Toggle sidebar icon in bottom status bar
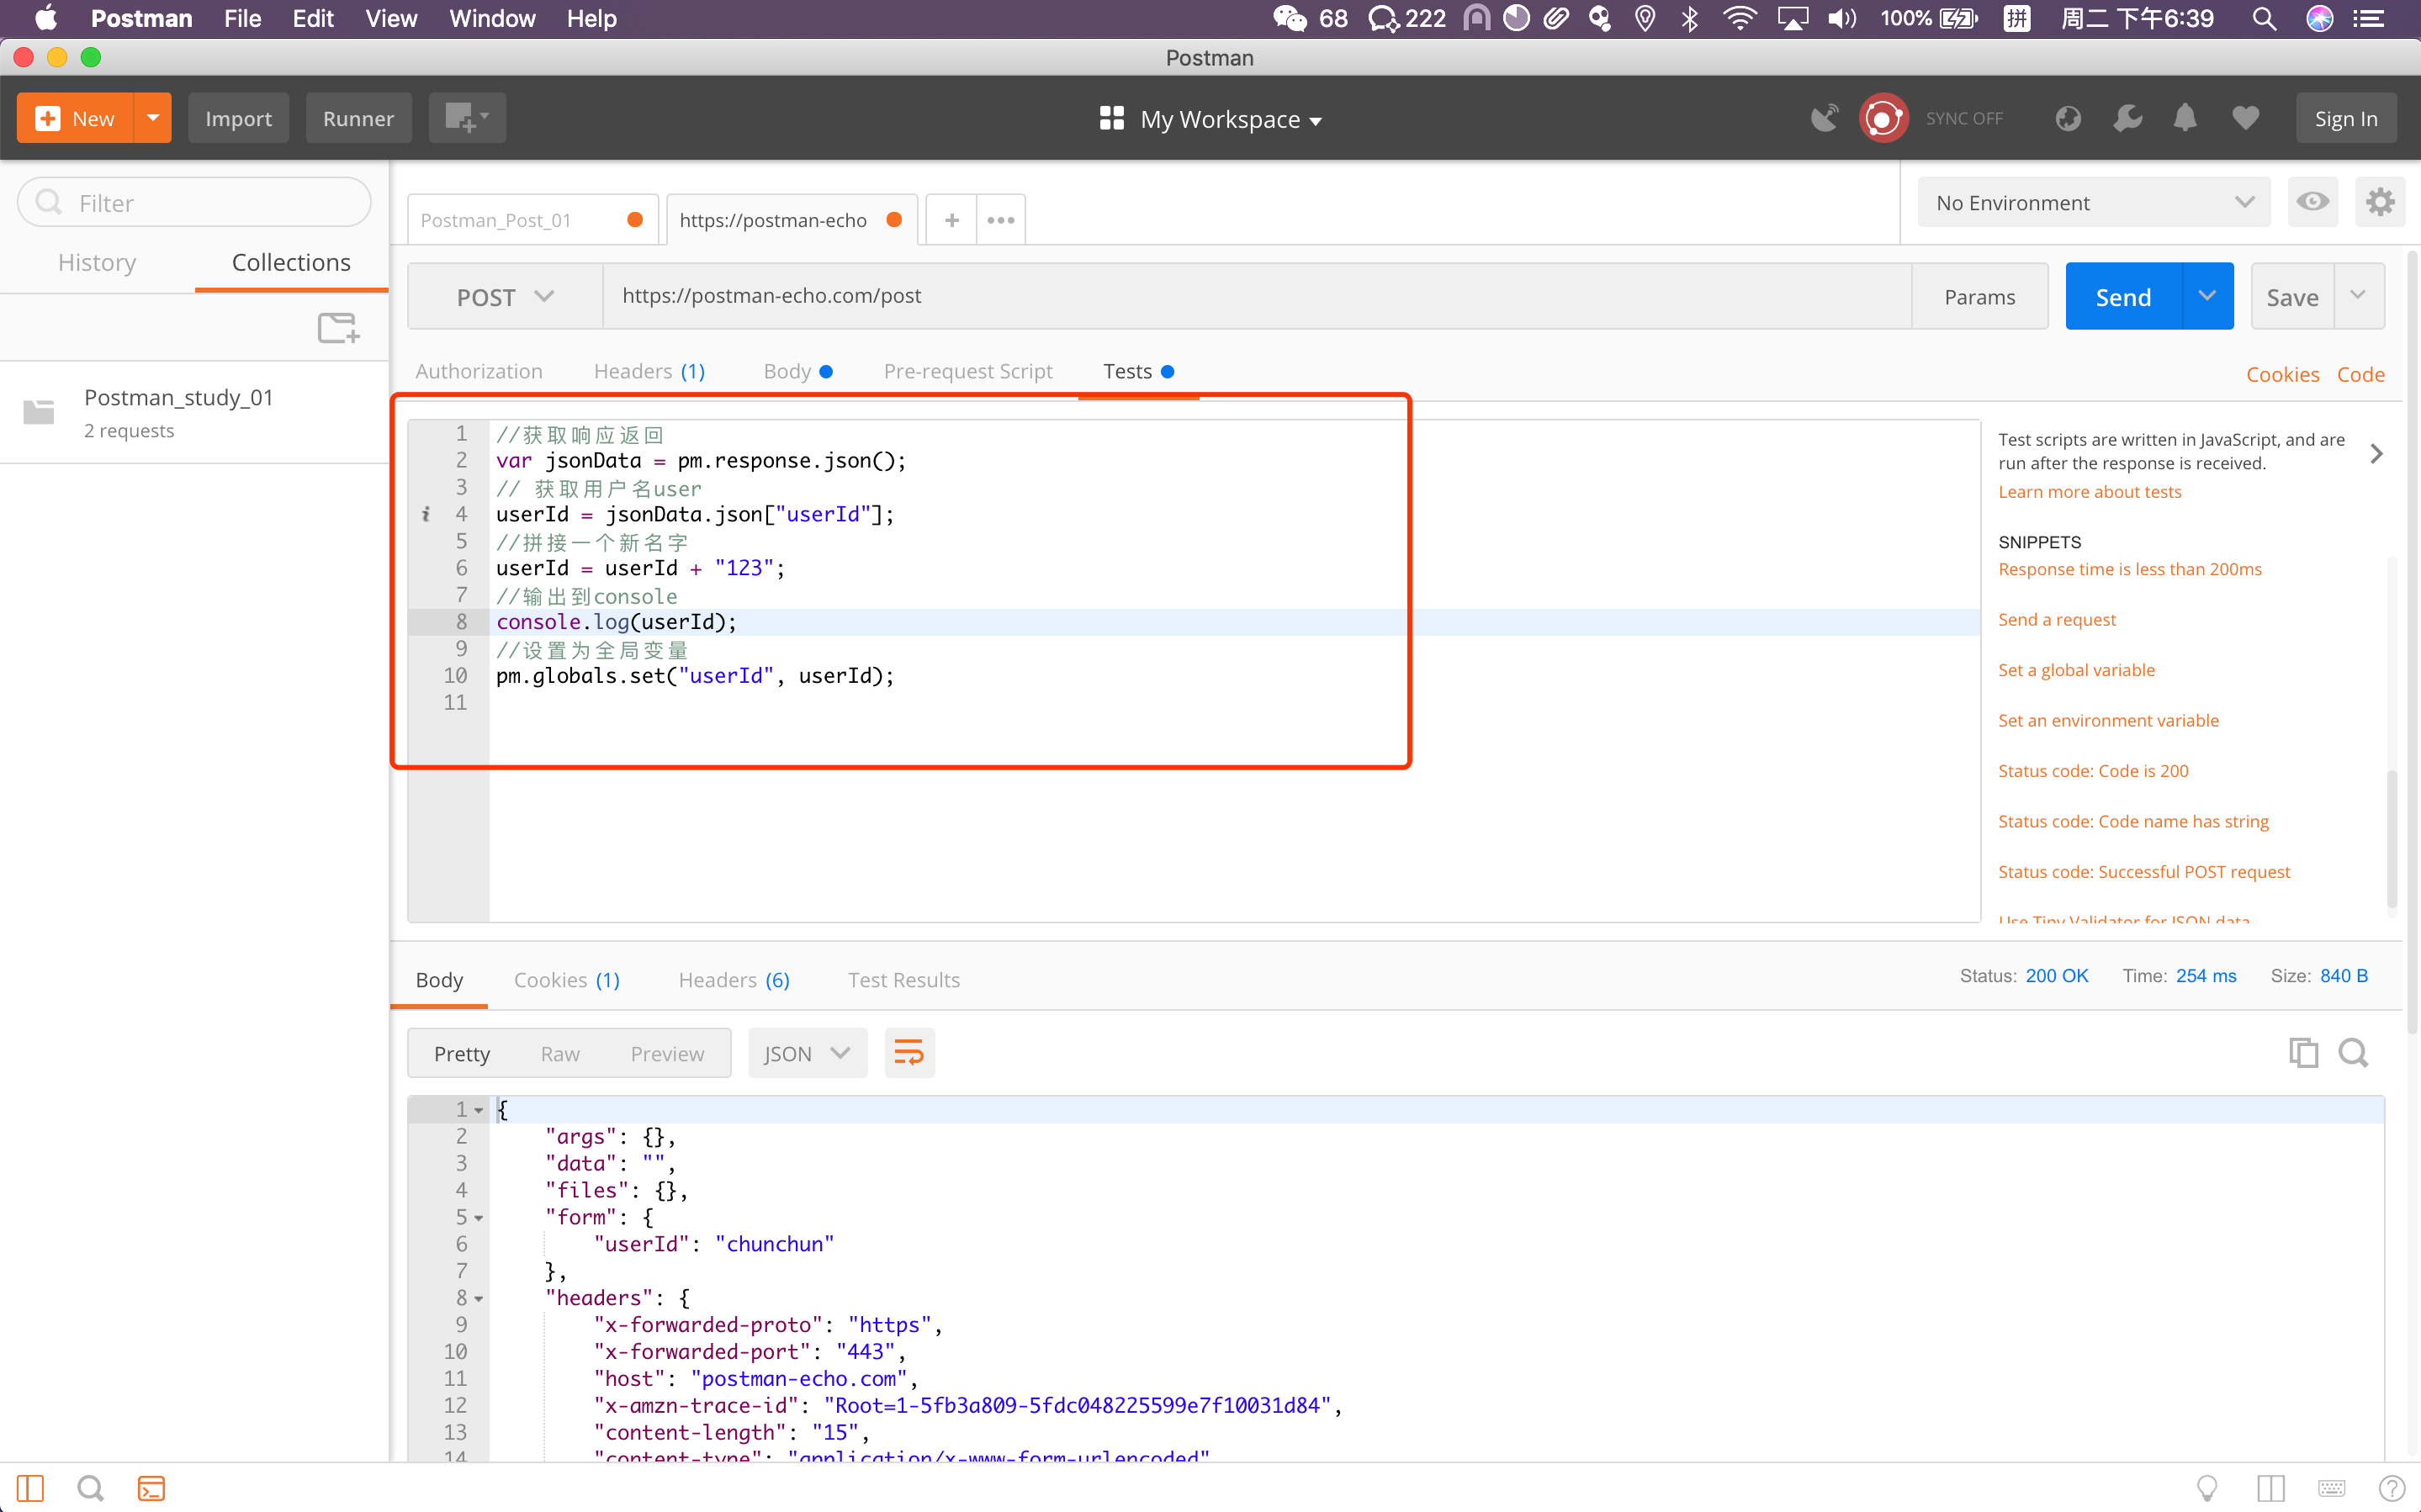2421x1512 pixels. point(31,1488)
